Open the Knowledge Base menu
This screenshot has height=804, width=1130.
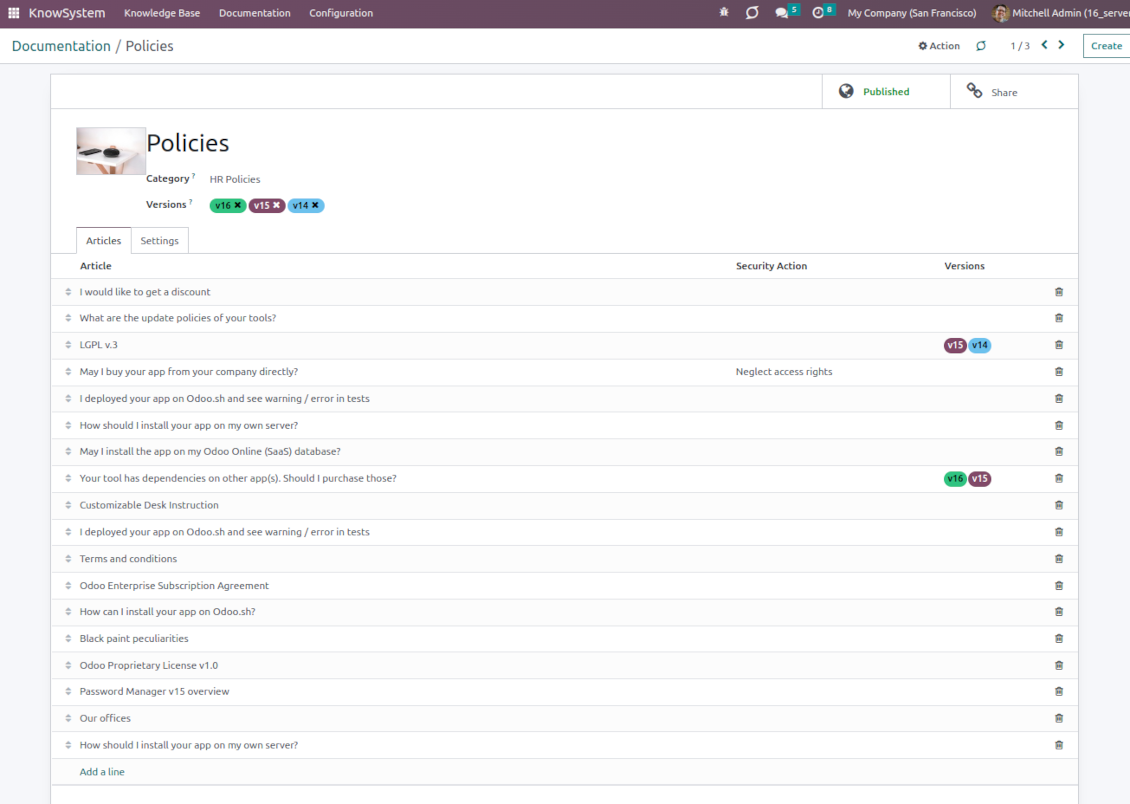pyautogui.click(x=162, y=13)
